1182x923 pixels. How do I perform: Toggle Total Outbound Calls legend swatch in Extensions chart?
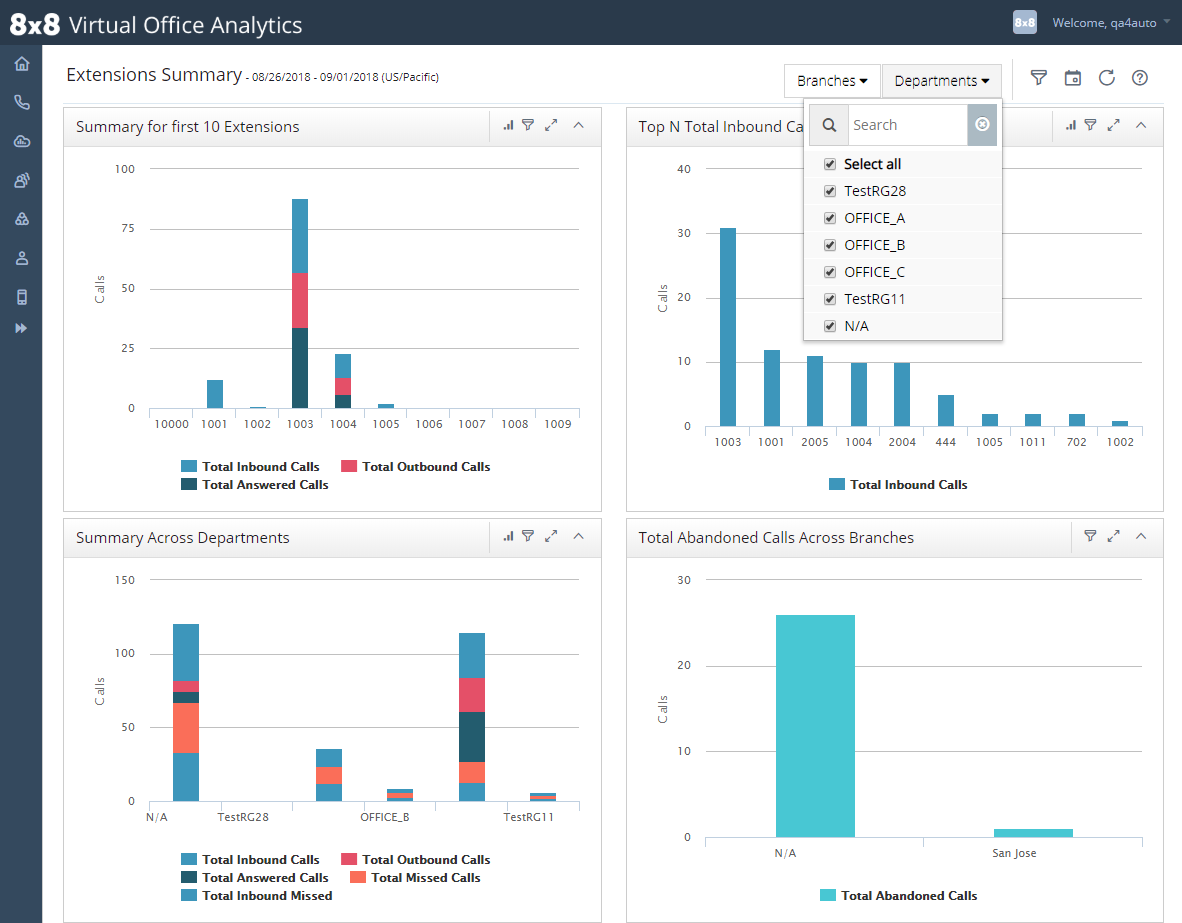(x=348, y=467)
